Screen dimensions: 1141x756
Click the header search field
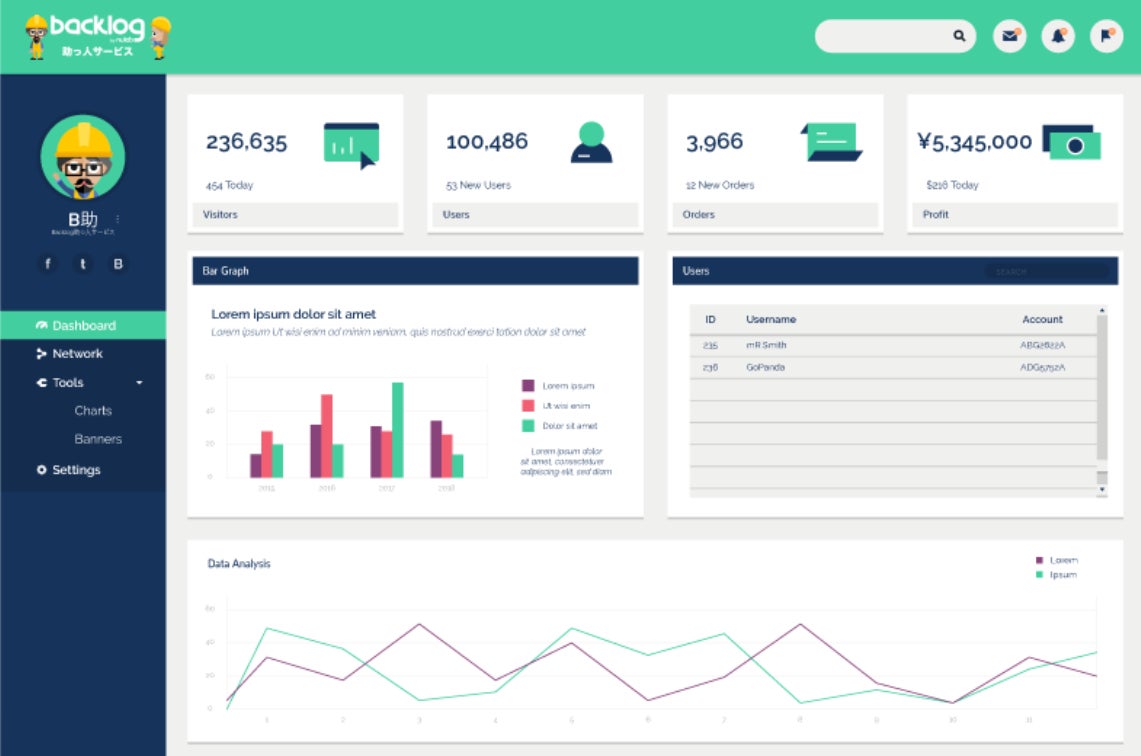[895, 36]
